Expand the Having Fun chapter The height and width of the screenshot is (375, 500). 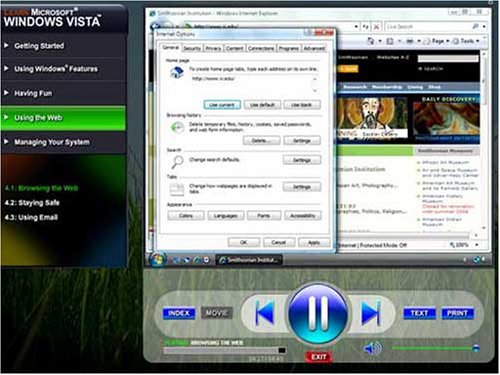(63, 93)
